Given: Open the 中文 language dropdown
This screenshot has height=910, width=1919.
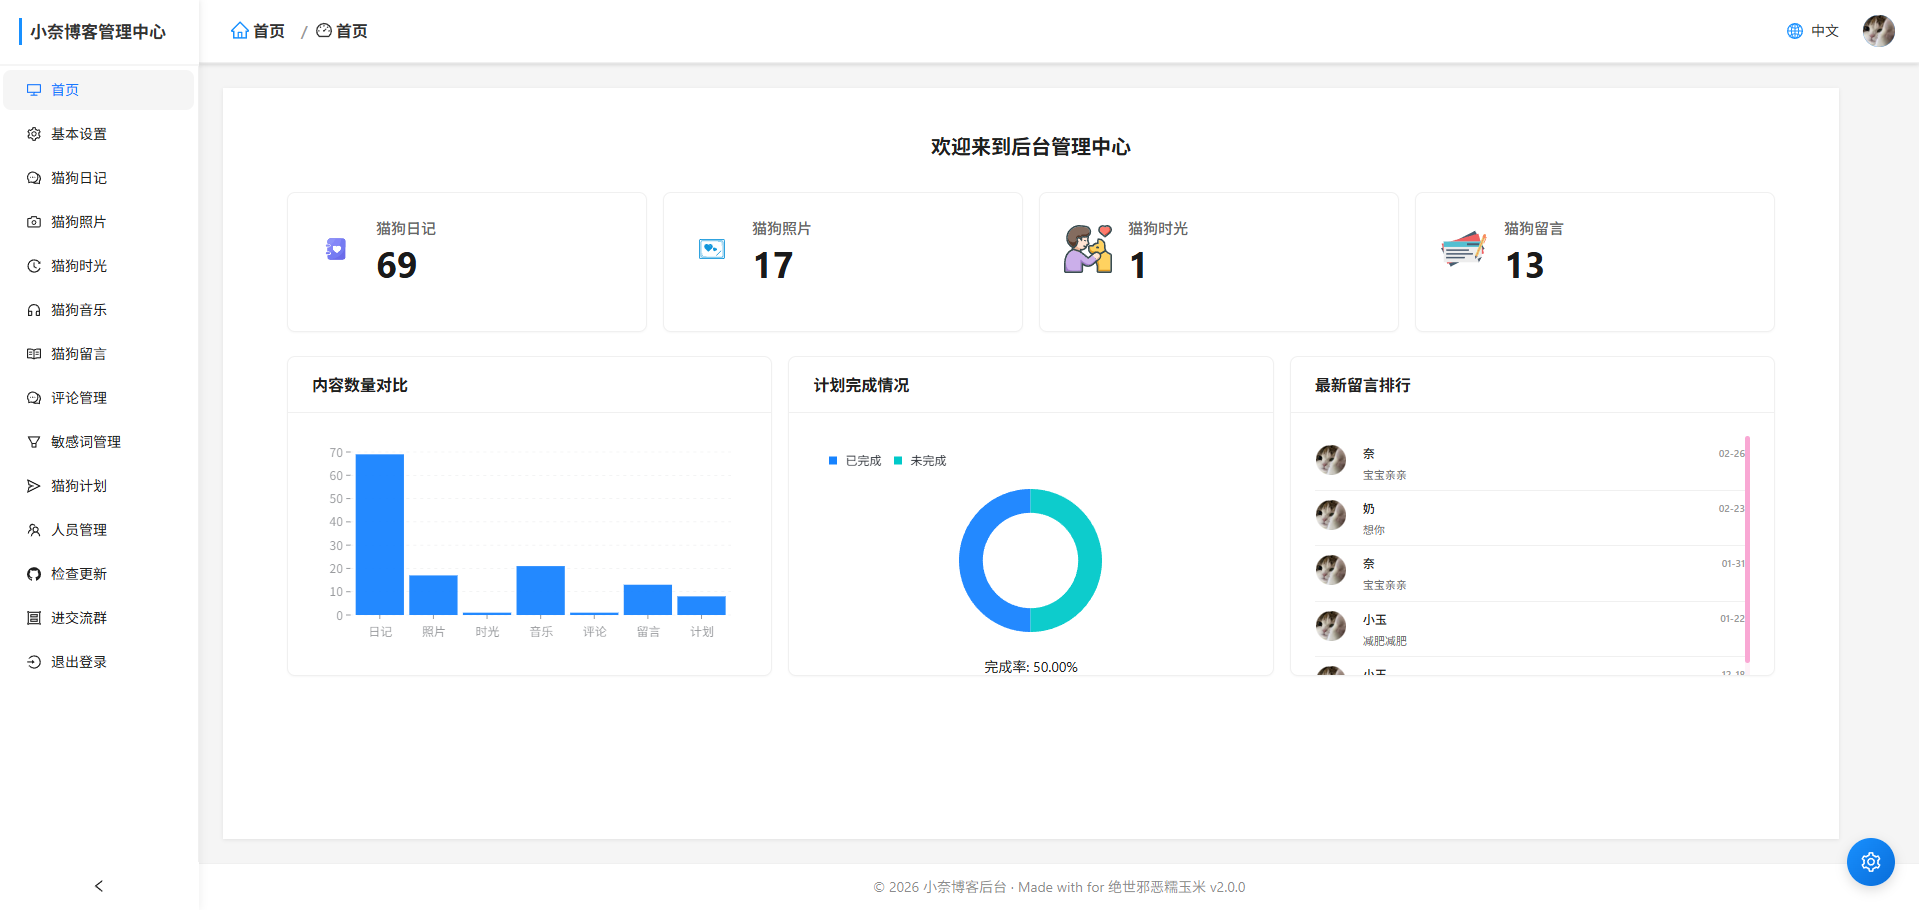Looking at the screenshot, I should click(1824, 30).
